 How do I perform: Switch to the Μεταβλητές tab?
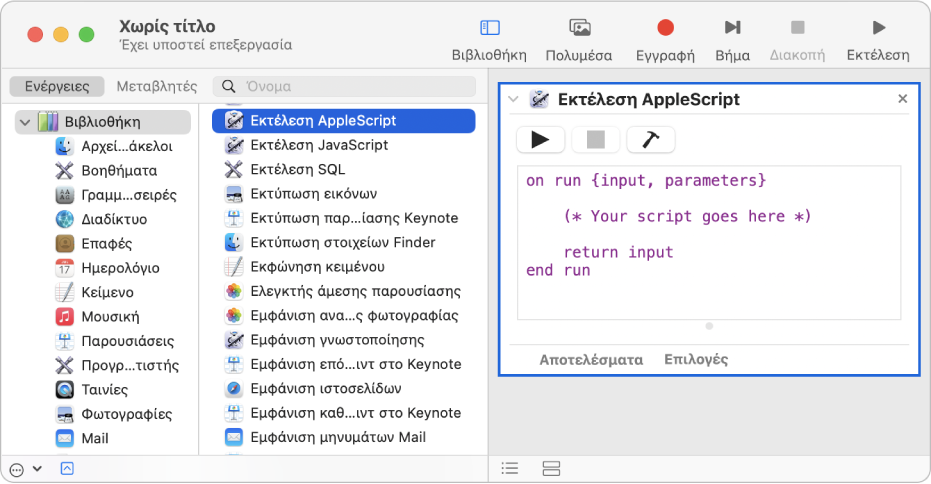157,86
